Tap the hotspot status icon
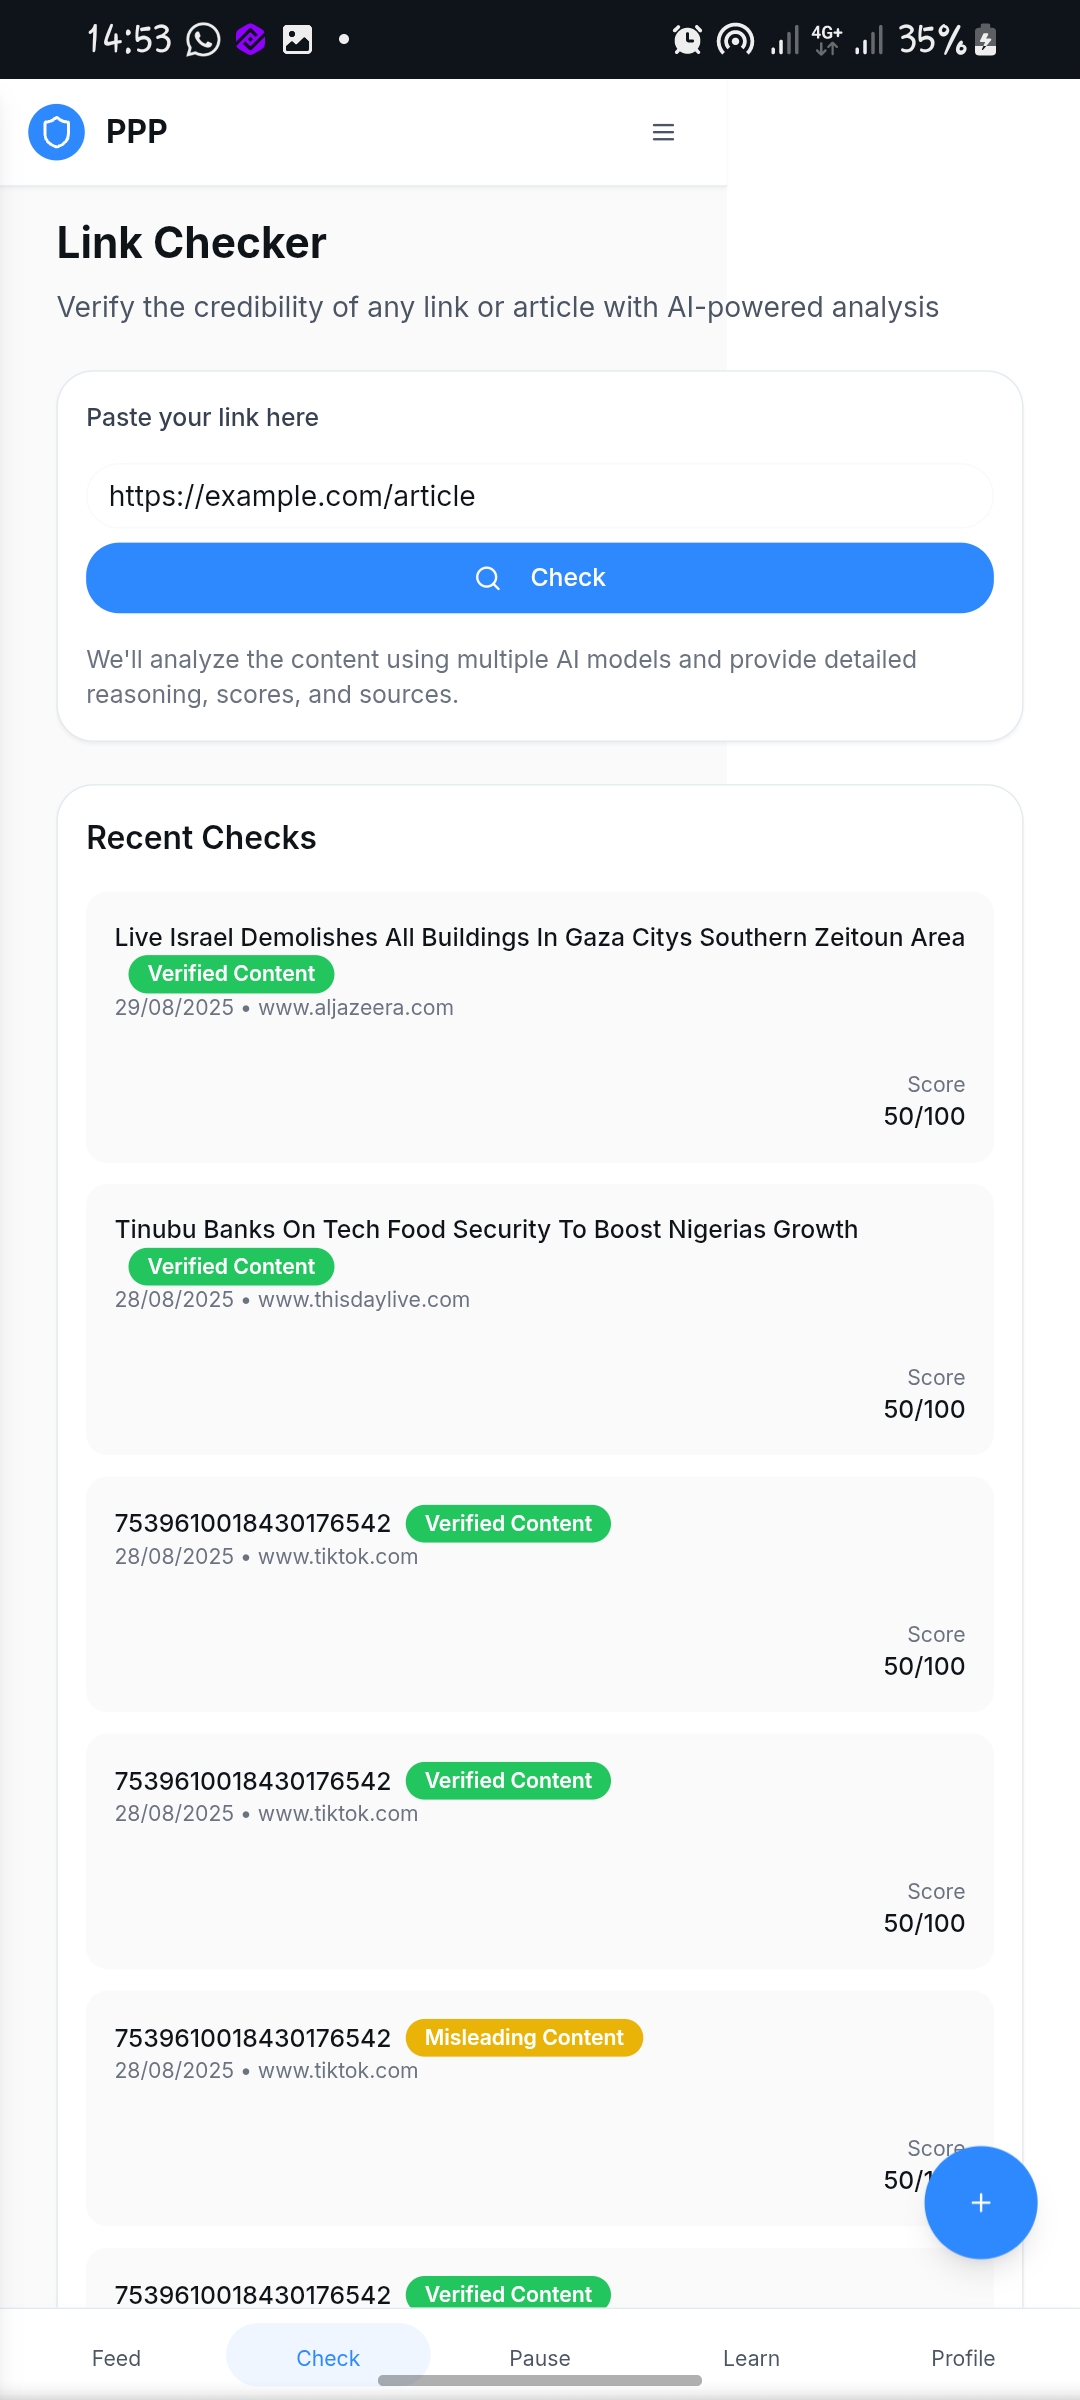 click(x=735, y=40)
